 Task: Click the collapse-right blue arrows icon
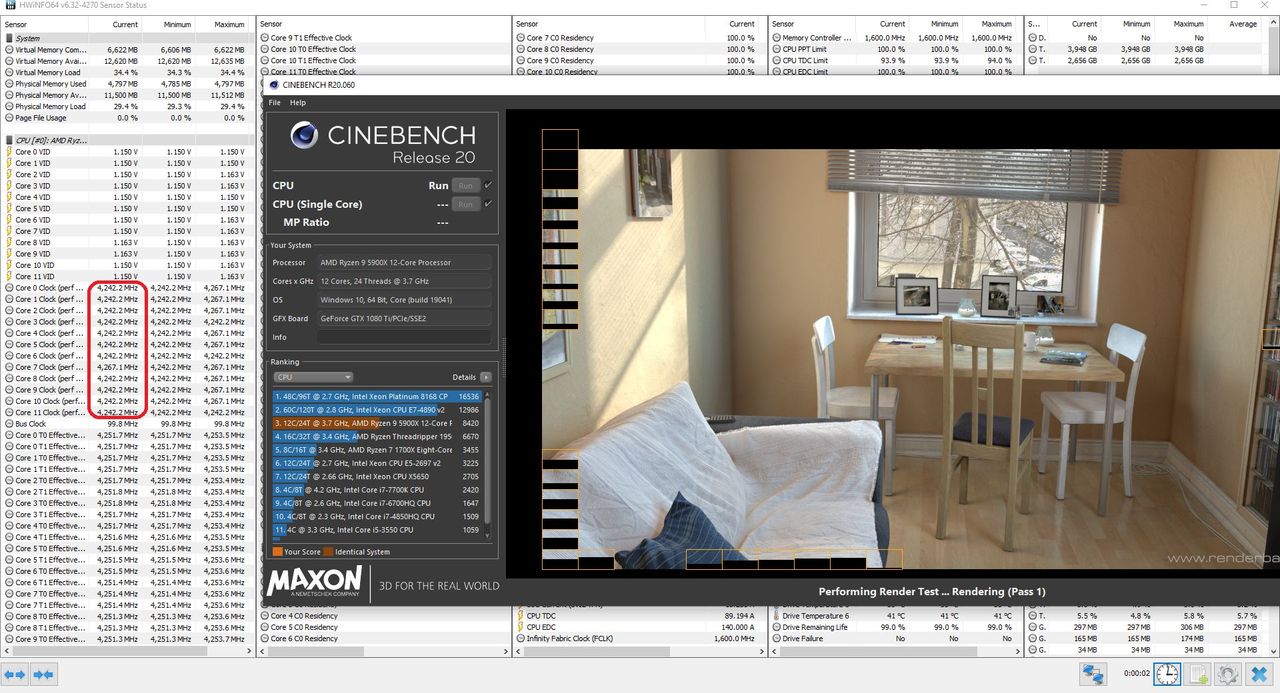43,675
